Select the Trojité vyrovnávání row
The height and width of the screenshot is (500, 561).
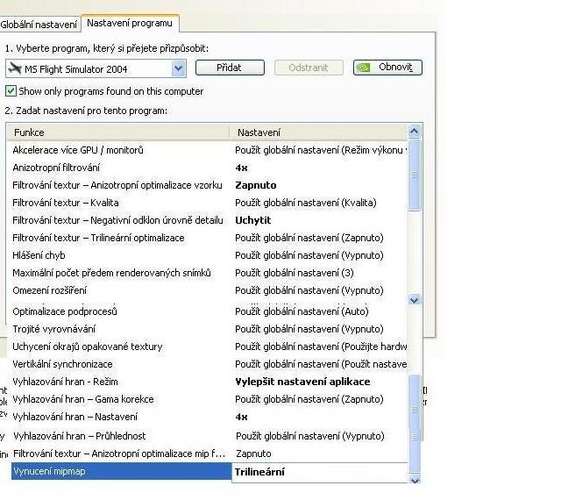210,329
